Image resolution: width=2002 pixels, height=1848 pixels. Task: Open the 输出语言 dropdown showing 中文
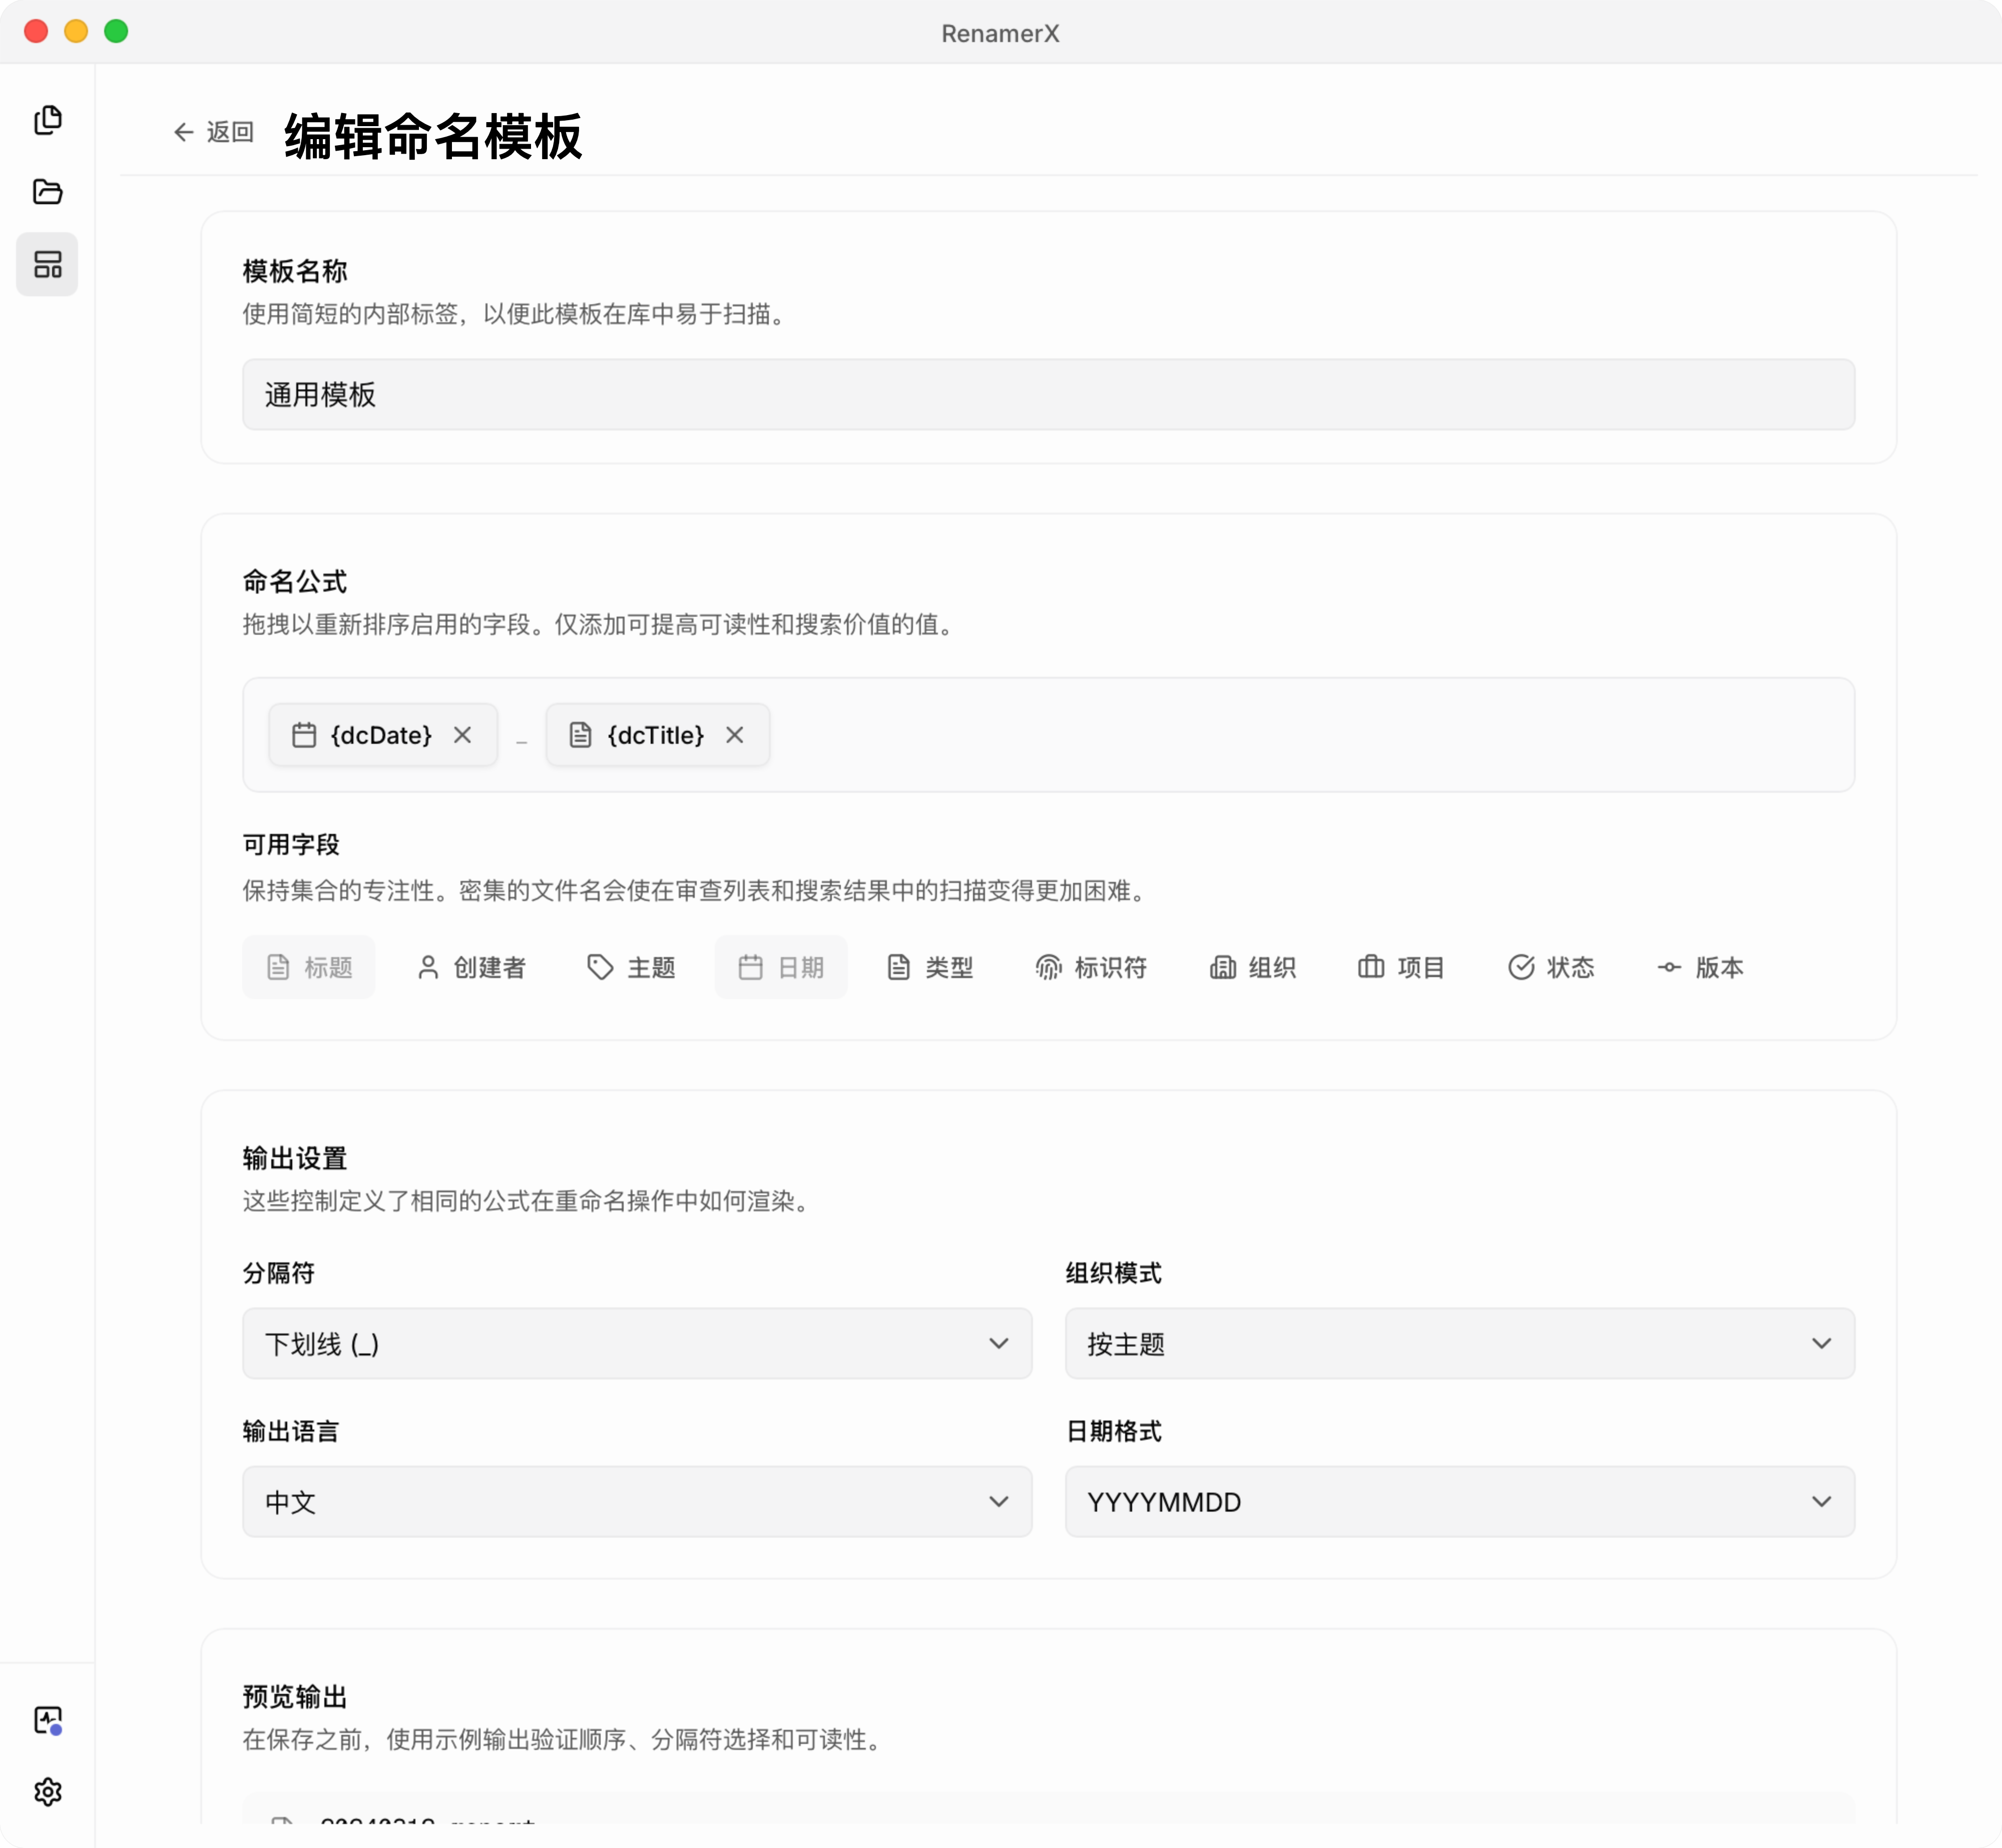[x=637, y=1501]
